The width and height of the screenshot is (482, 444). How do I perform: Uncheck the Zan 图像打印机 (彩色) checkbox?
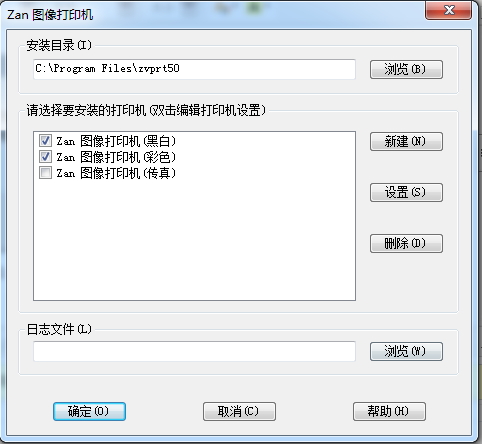coord(45,157)
